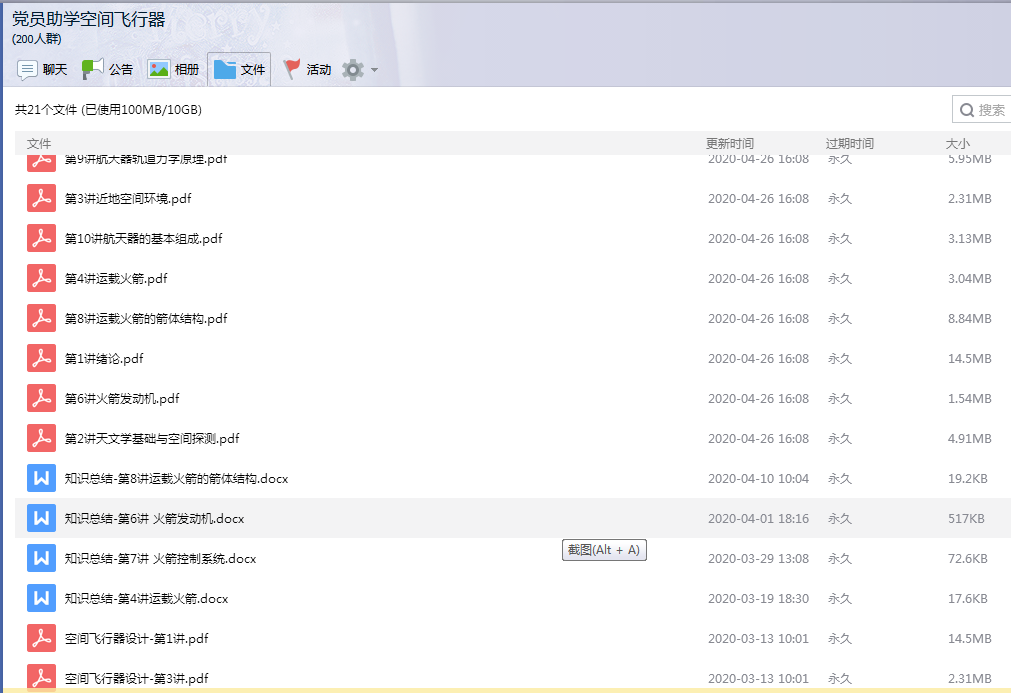Click Word icon for 知识总结-第4讲运载火箭.docx
This screenshot has height=693, width=1011.
[x=41, y=598]
